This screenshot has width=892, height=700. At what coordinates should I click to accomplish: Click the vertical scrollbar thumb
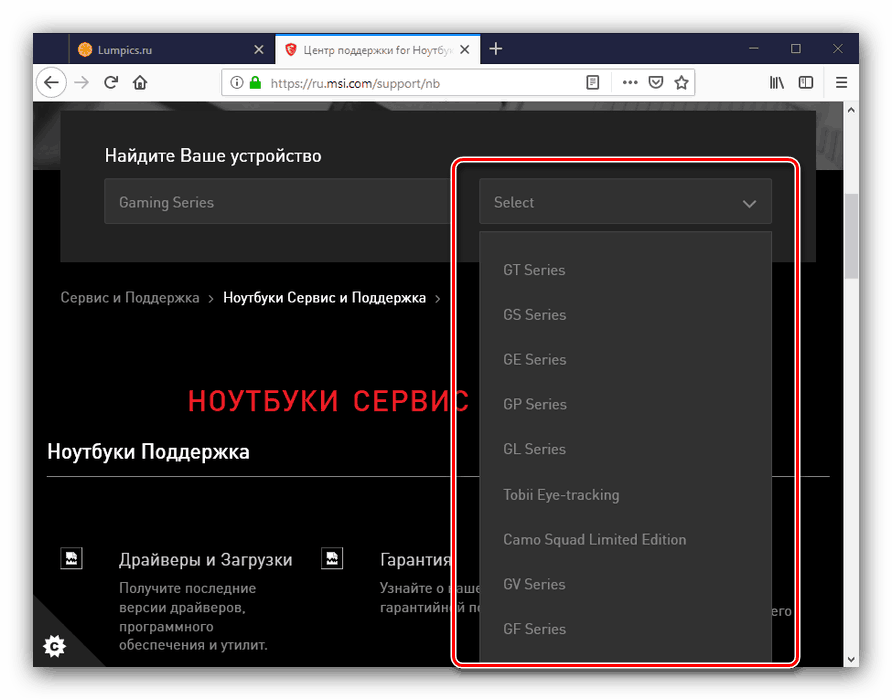851,236
